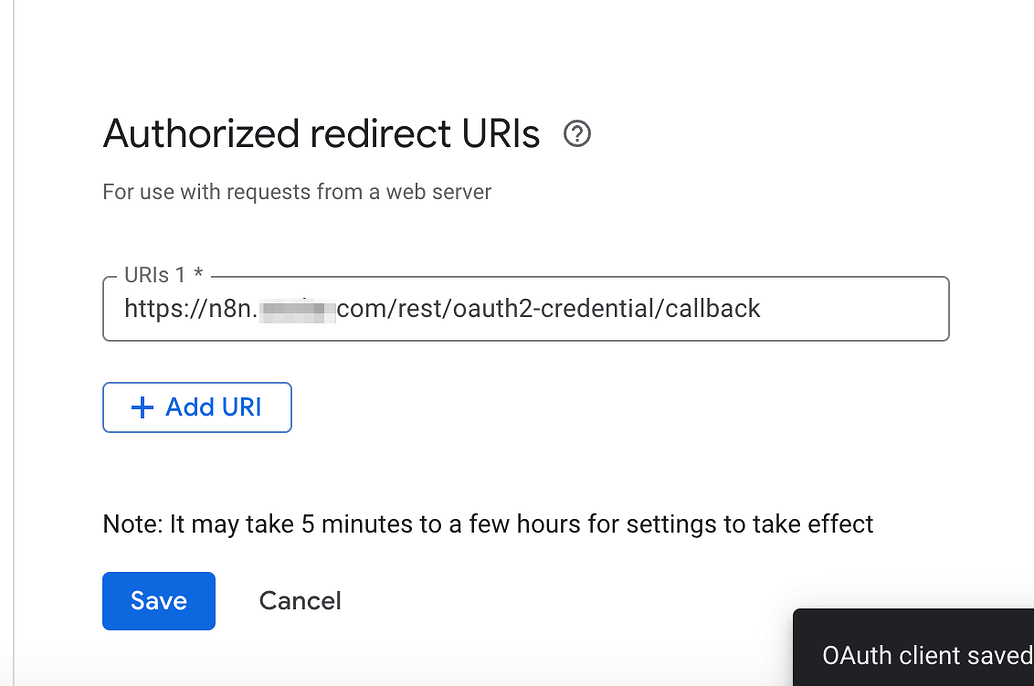Screen dimensions: 1034x686
Task: Click inside the URIs 1 text field
Action: click(x=527, y=309)
